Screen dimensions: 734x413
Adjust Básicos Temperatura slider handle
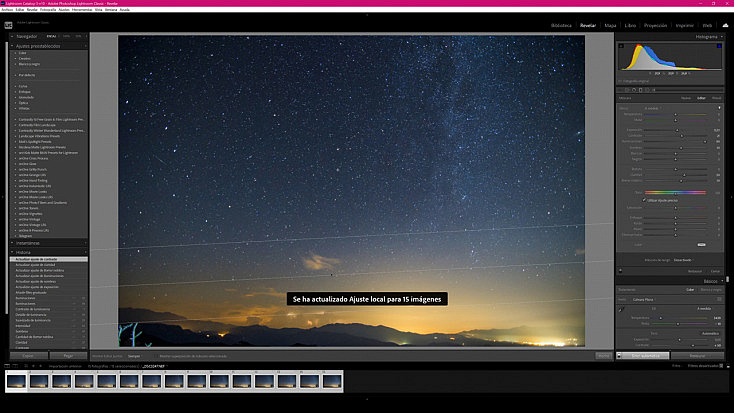(x=661, y=318)
